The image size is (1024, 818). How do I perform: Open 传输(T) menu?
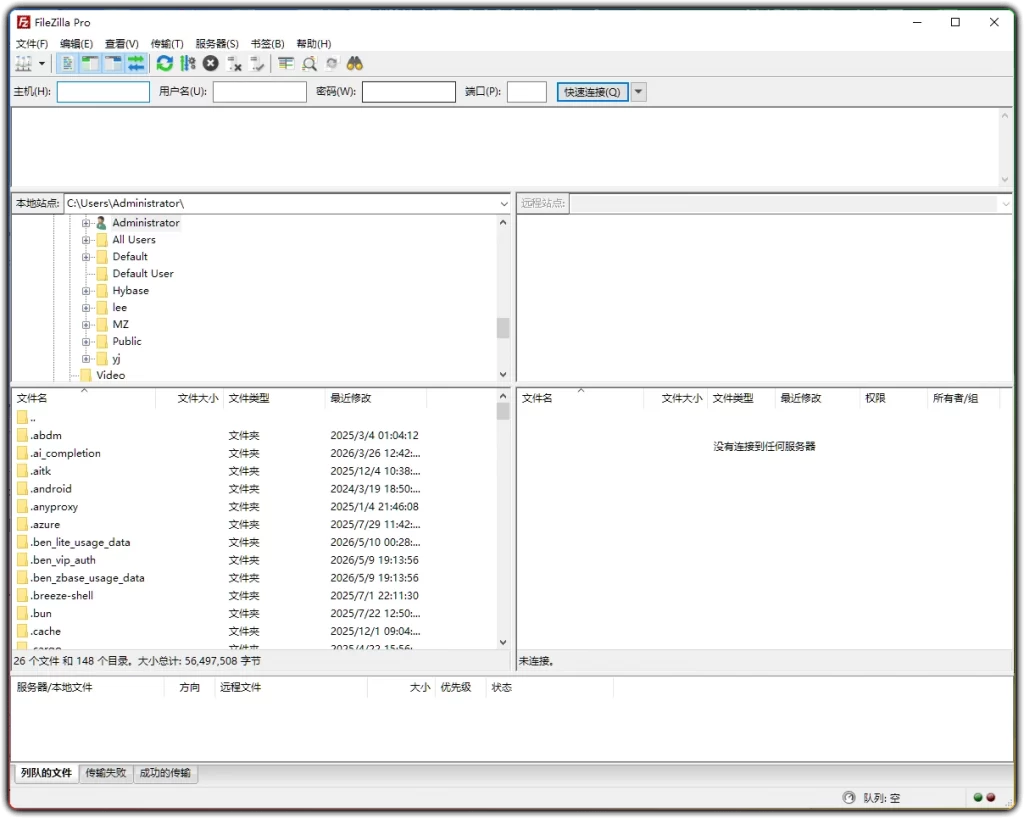tap(167, 44)
